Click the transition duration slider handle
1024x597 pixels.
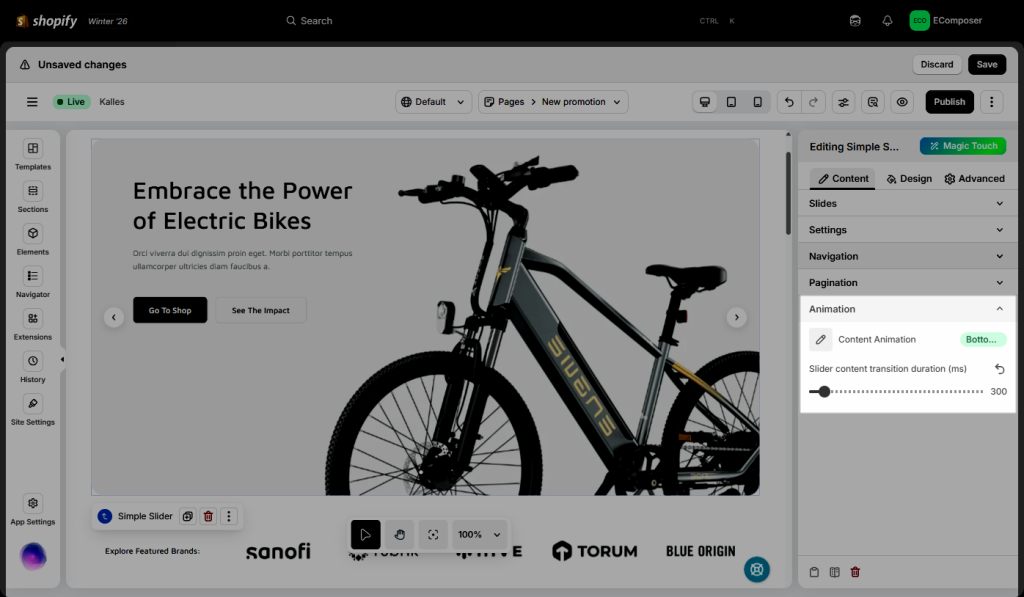tap(824, 392)
